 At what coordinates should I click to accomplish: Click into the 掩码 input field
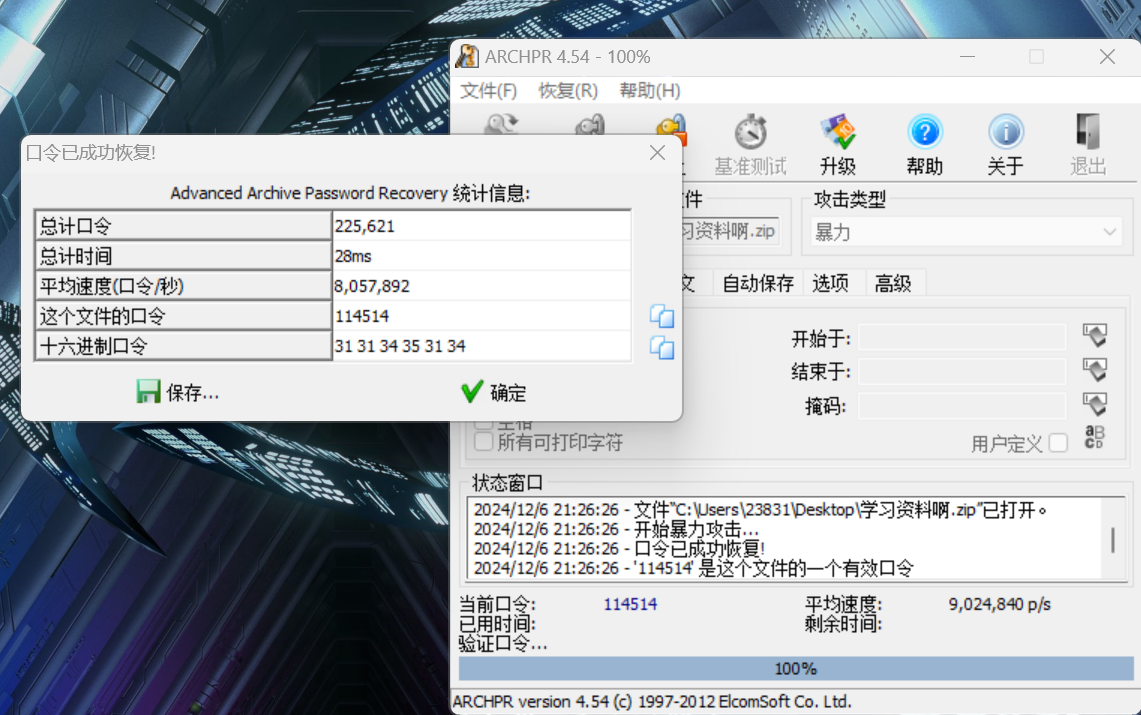961,405
